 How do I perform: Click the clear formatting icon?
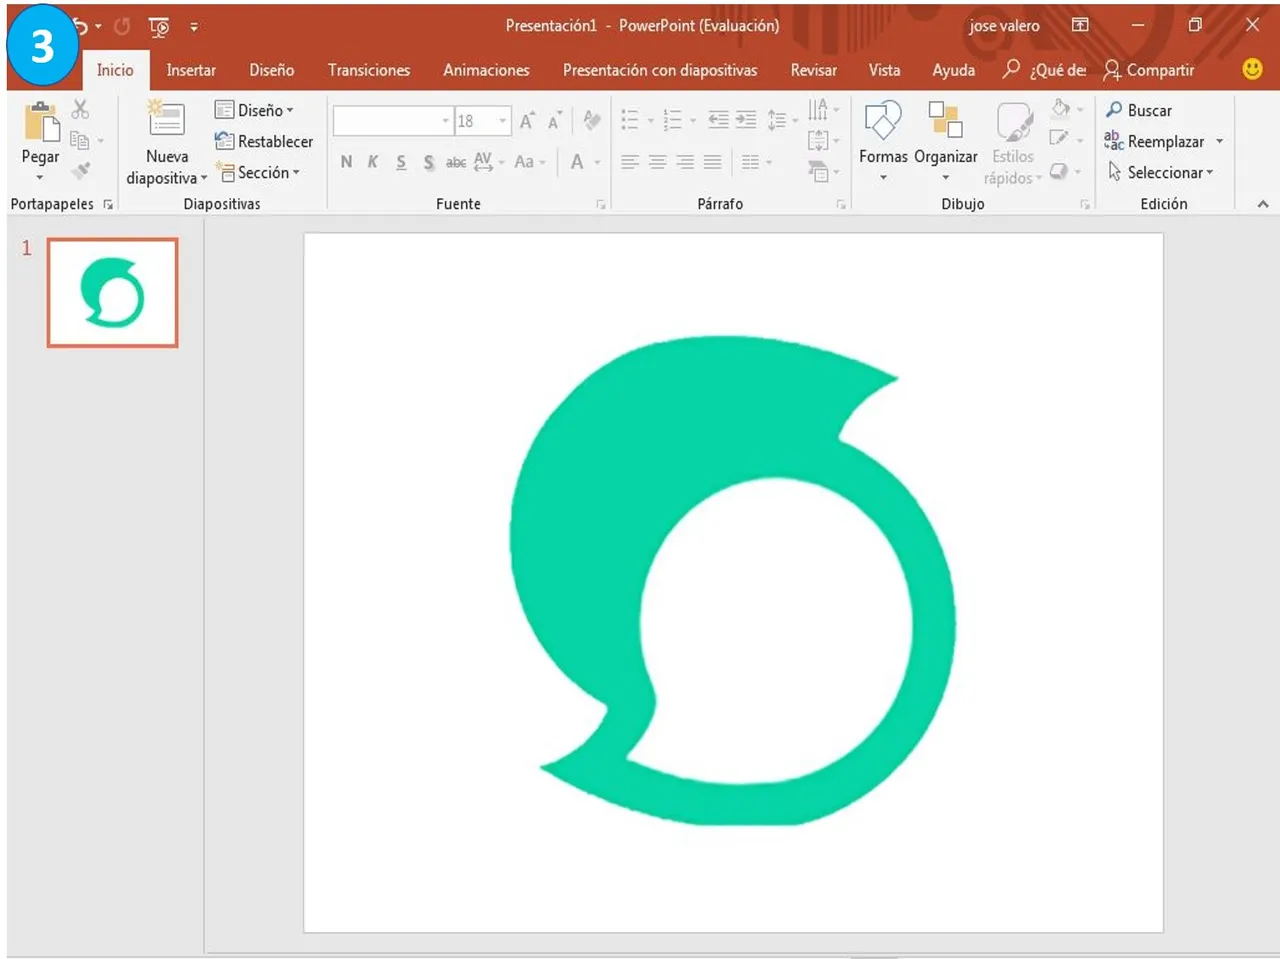coord(592,120)
